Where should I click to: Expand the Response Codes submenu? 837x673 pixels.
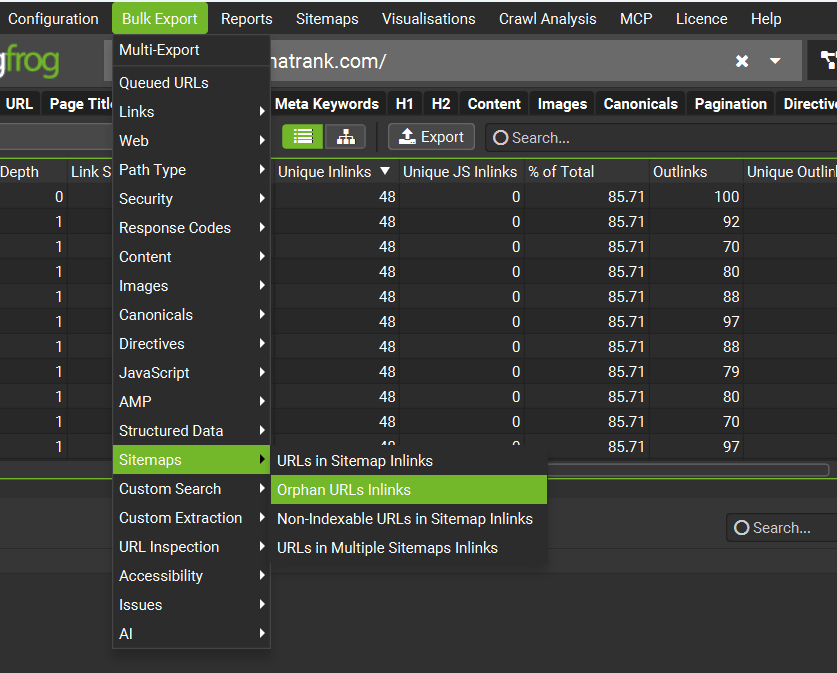click(x=191, y=227)
